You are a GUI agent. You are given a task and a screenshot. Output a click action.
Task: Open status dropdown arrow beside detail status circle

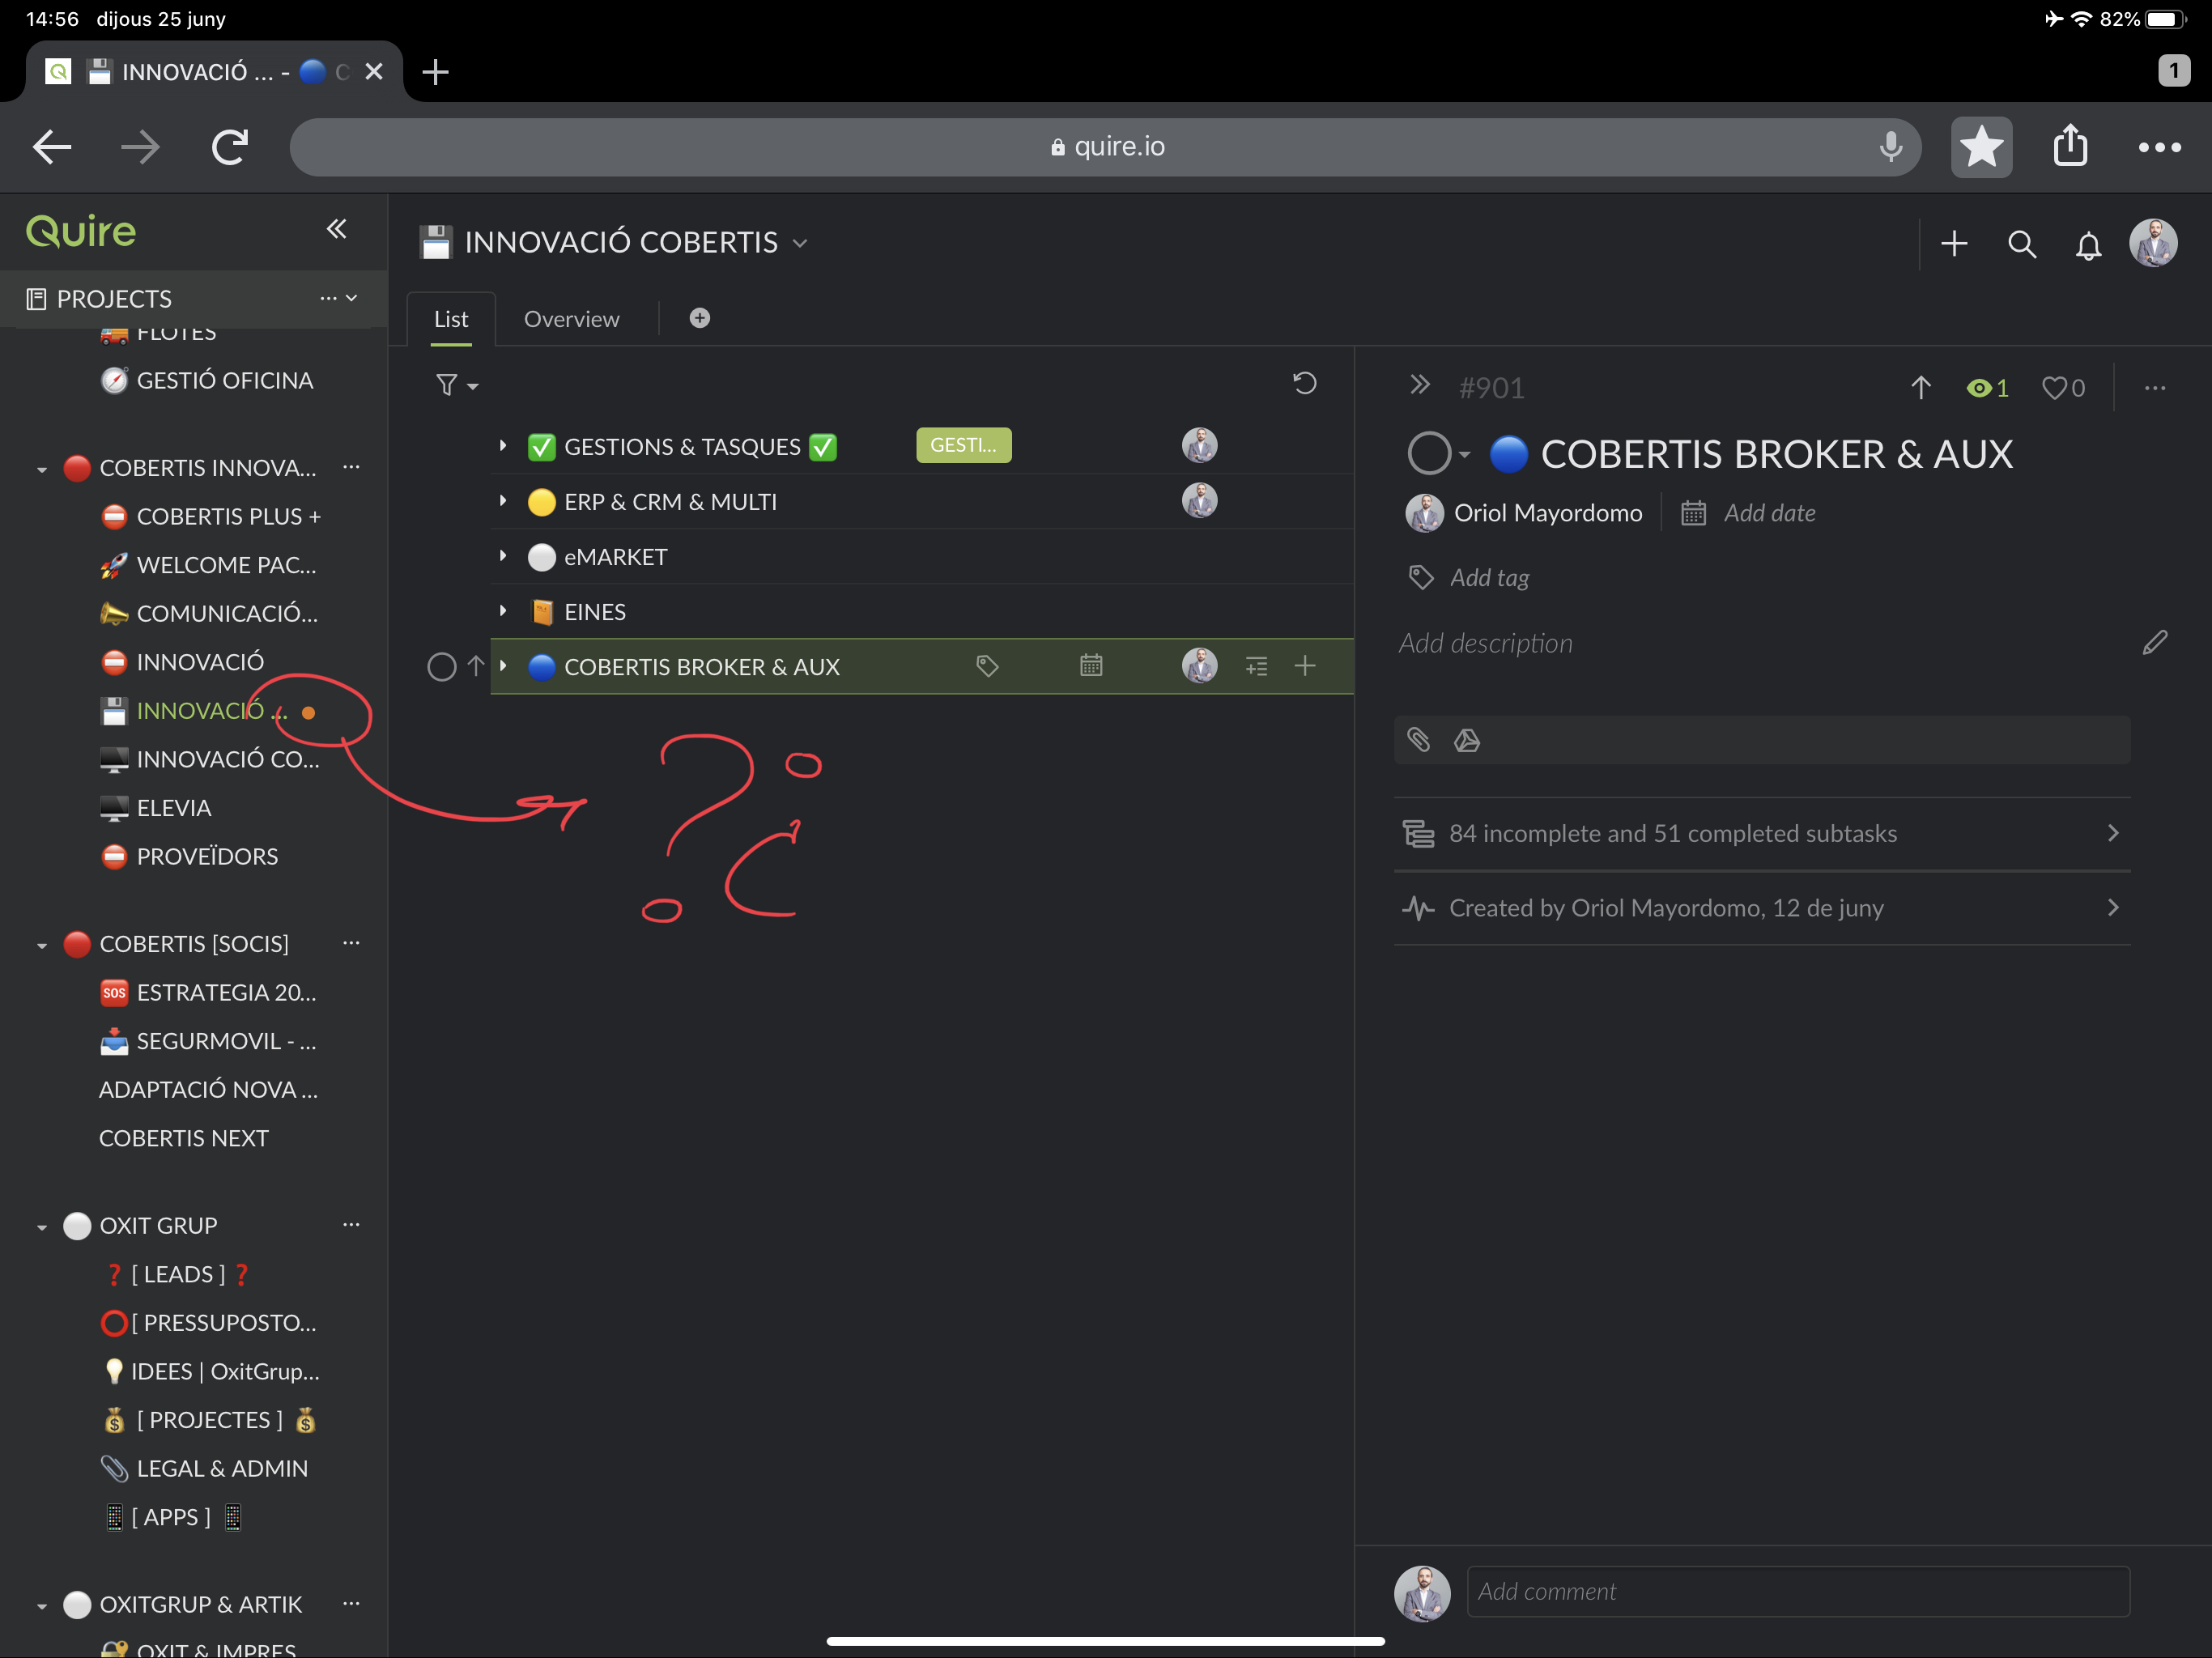pos(1465,455)
